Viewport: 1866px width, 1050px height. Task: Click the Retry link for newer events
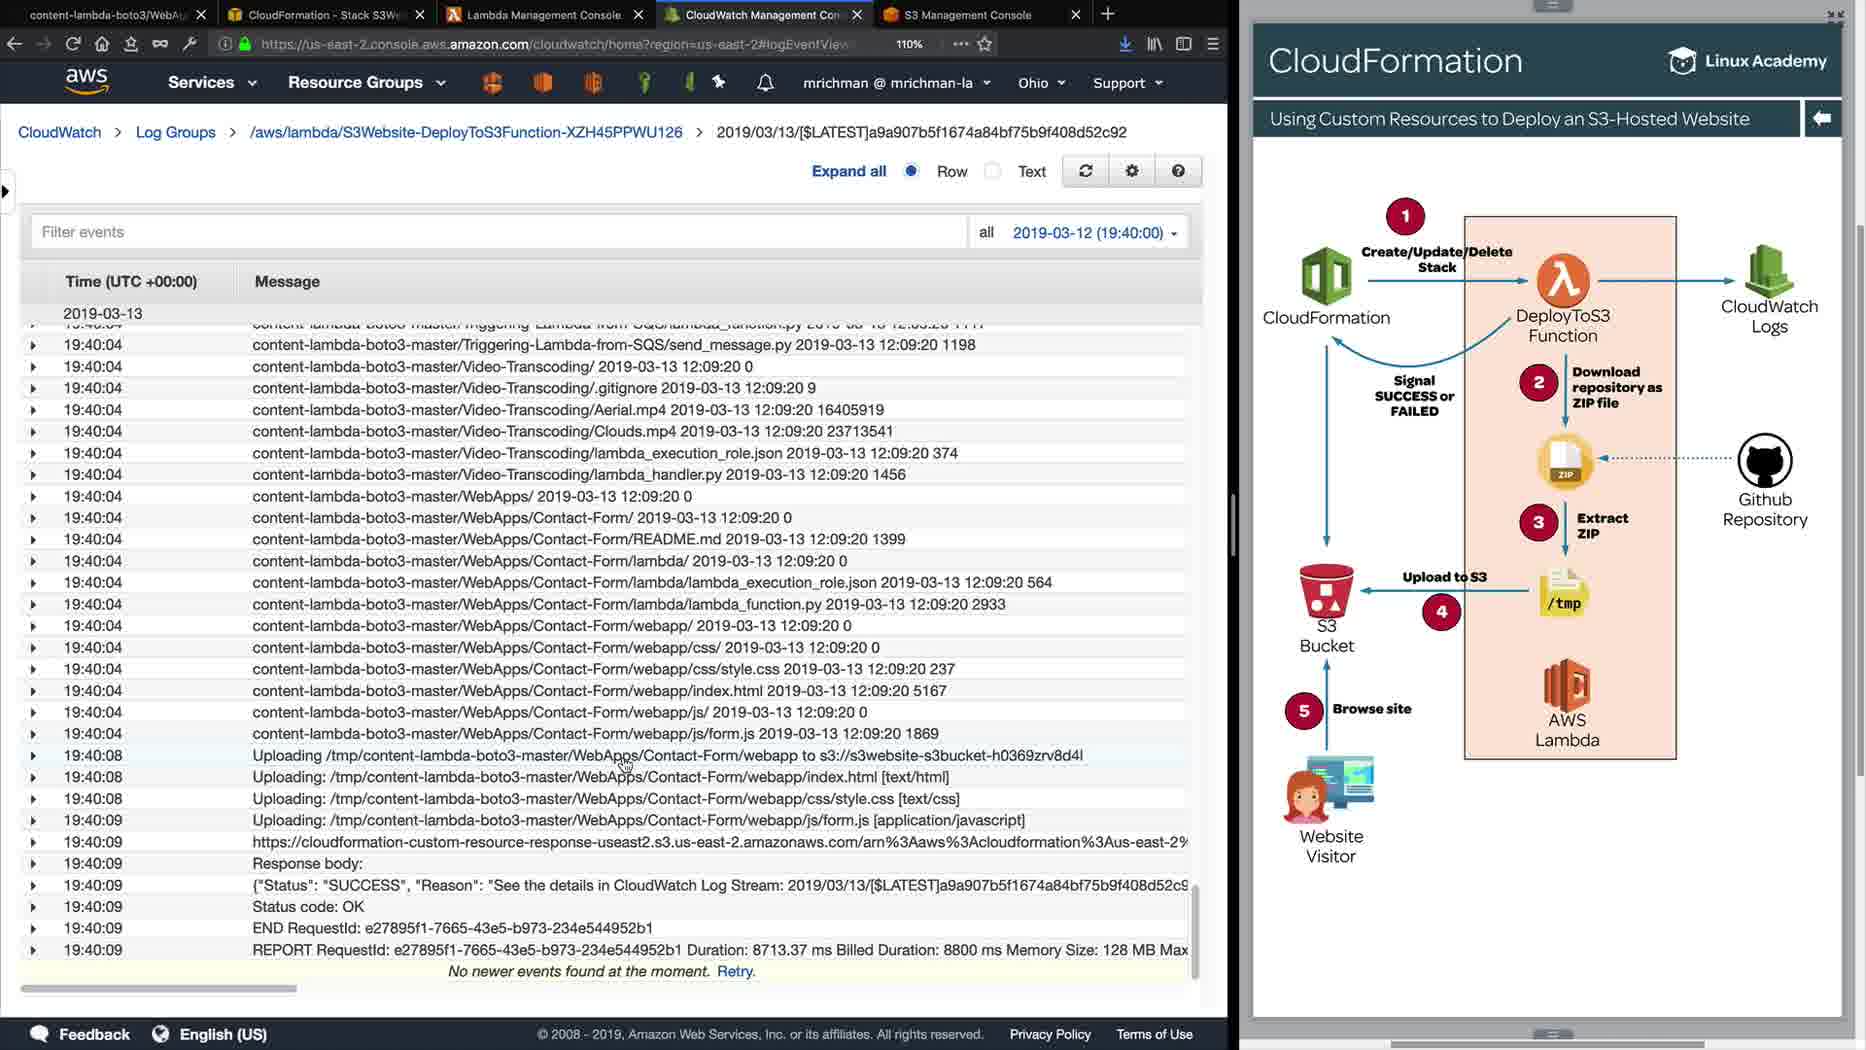point(735,971)
